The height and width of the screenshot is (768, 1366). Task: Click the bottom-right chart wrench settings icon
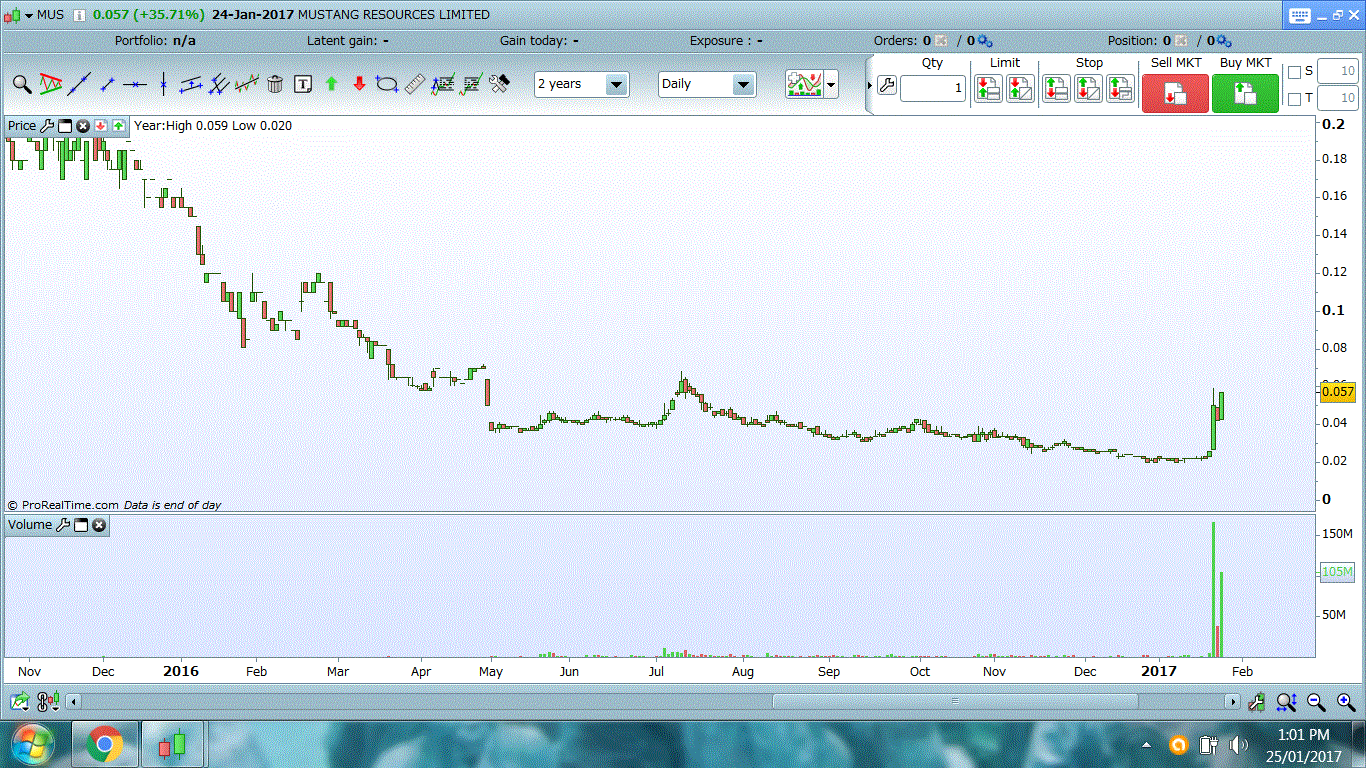[1257, 702]
